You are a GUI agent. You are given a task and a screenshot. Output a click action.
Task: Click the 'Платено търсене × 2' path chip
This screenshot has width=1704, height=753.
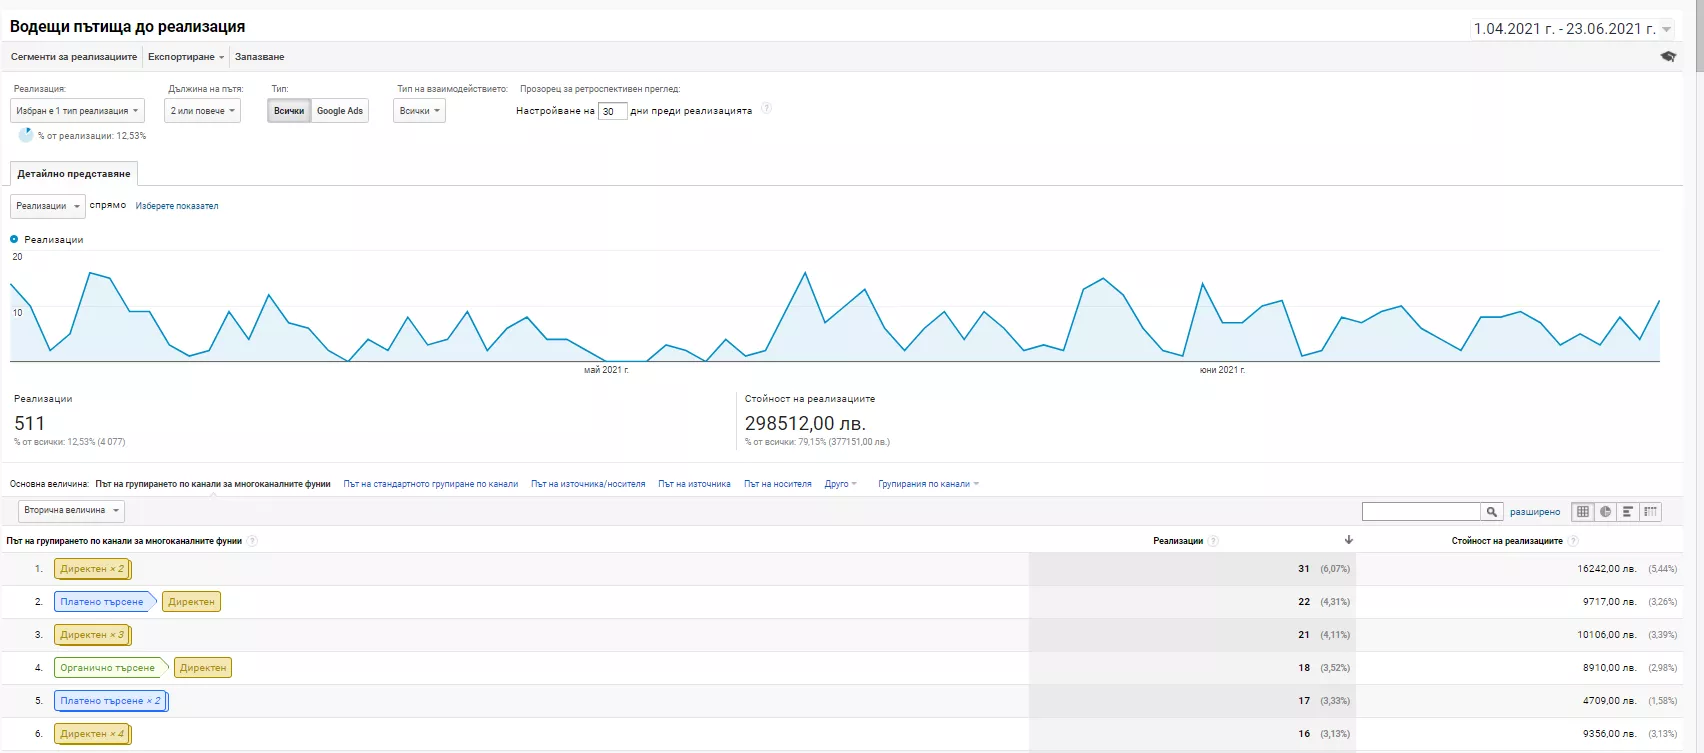pyautogui.click(x=111, y=701)
